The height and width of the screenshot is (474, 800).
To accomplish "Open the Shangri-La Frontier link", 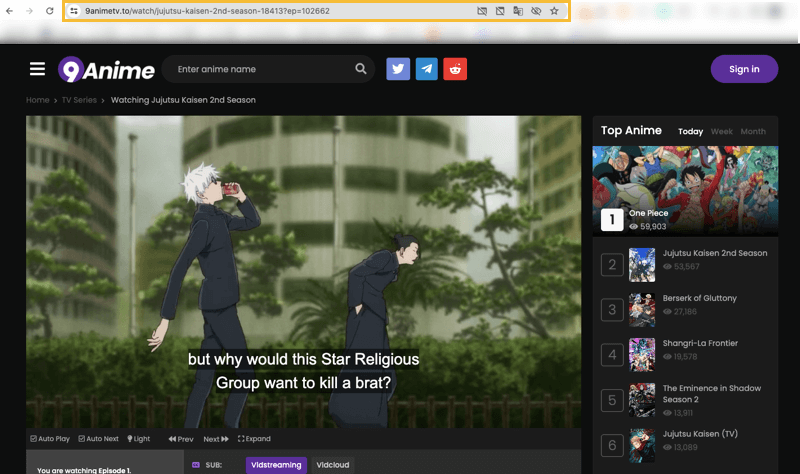I will tap(700, 343).
